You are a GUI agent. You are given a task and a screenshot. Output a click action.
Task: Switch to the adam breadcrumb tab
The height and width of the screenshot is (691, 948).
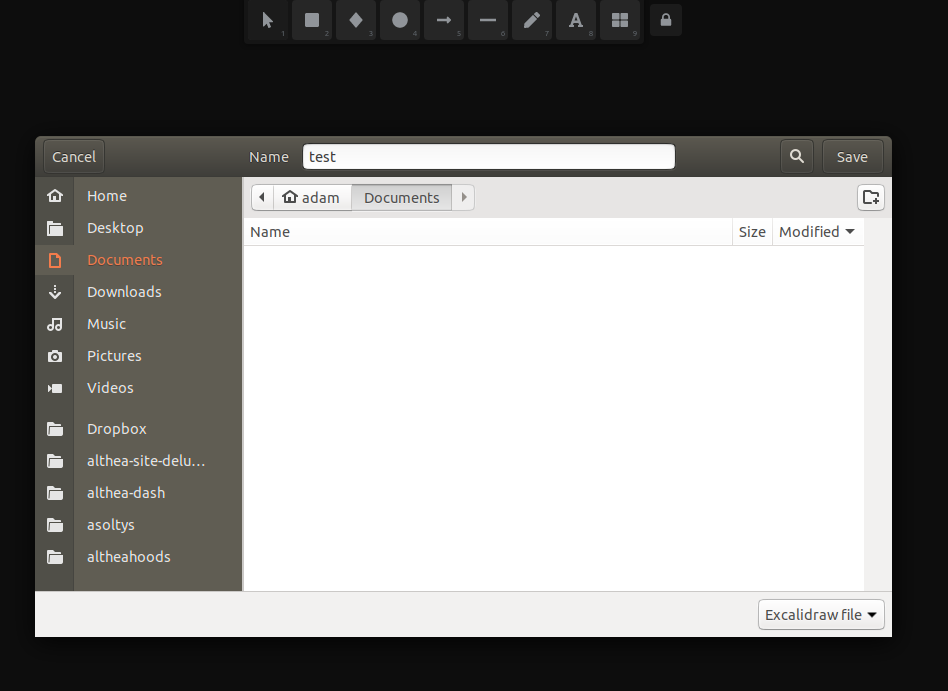(x=311, y=197)
